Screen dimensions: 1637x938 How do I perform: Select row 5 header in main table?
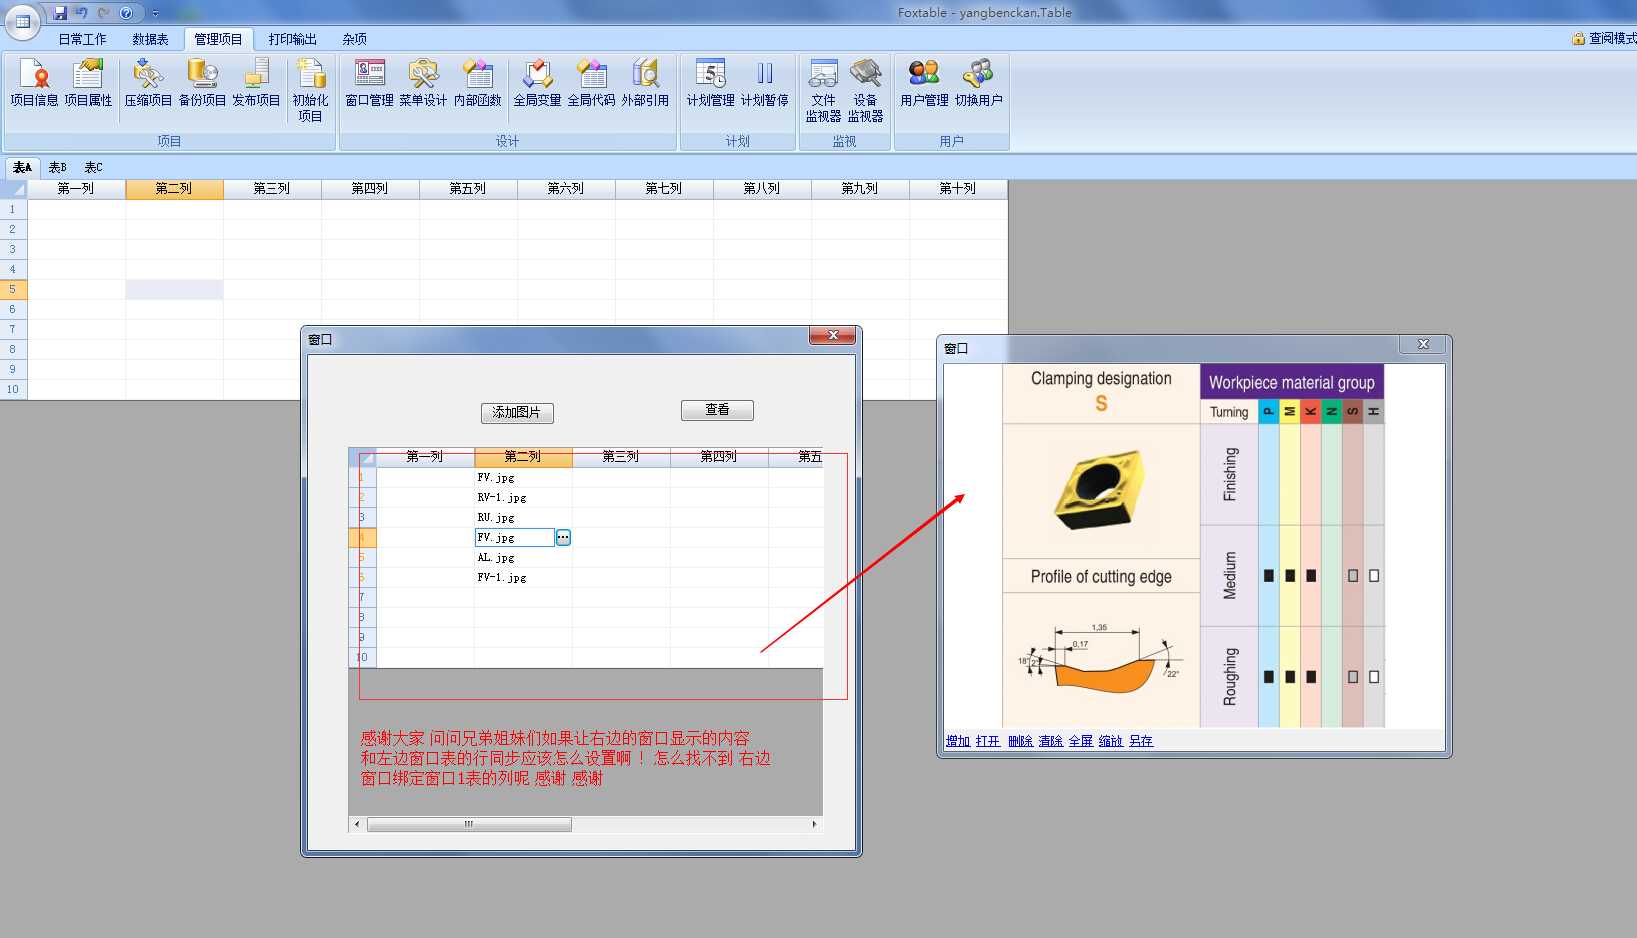coord(13,290)
